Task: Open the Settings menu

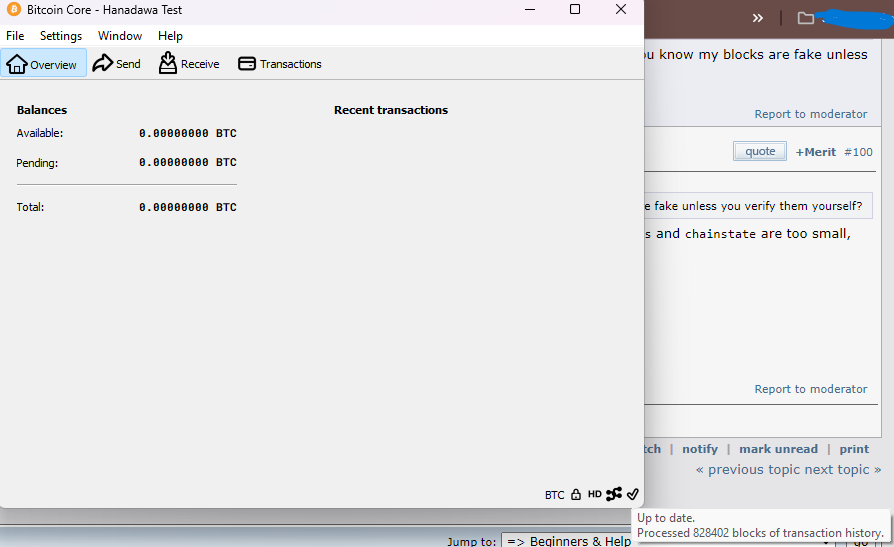Action: (x=60, y=35)
